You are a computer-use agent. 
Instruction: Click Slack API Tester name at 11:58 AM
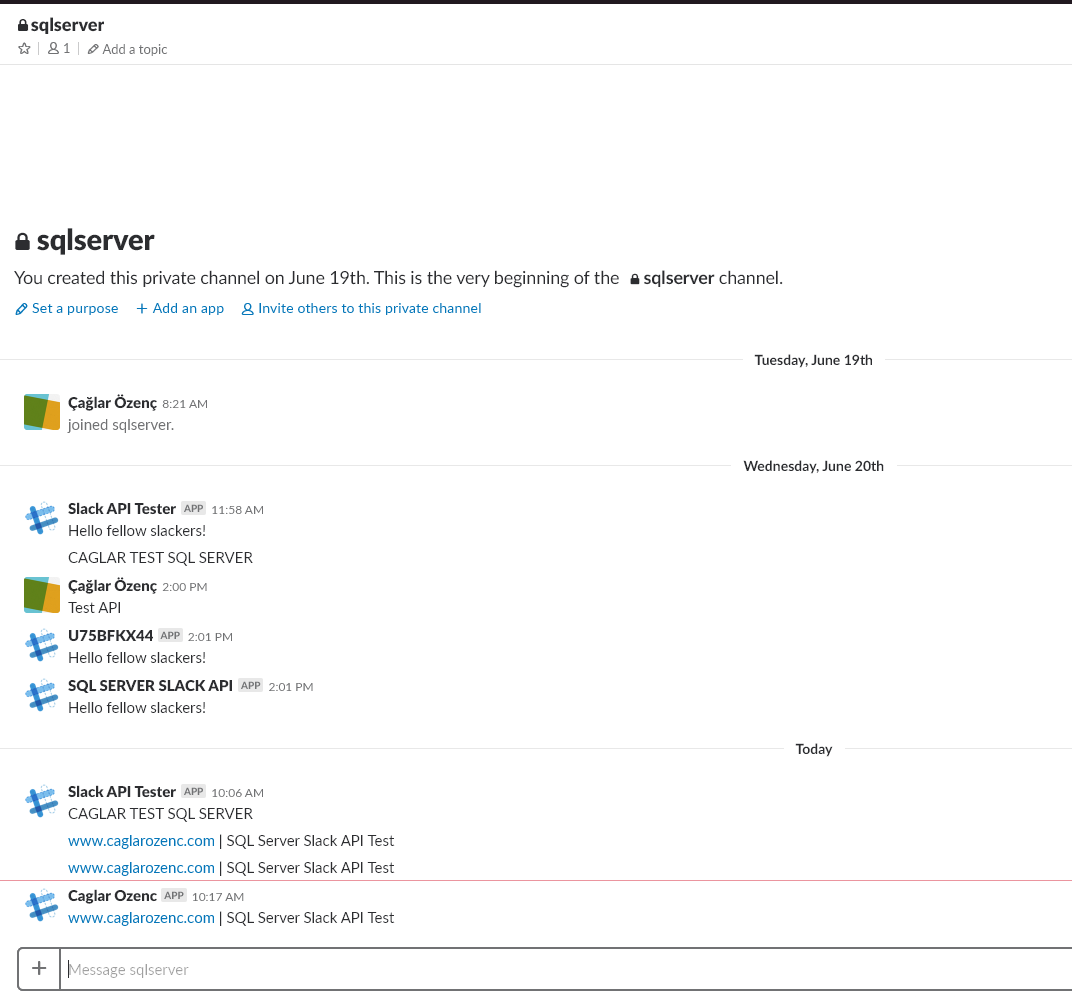point(122,509)
